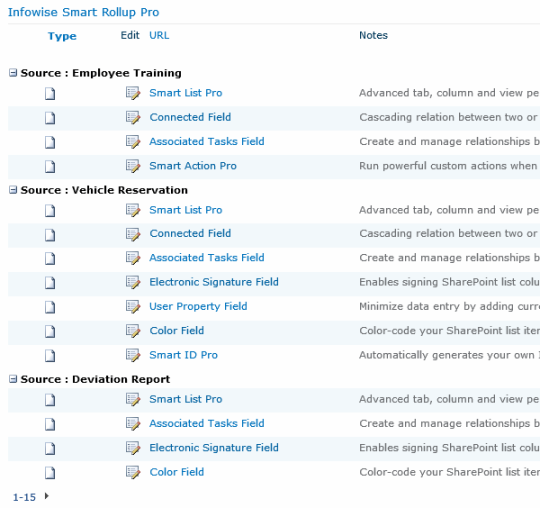
Task: Click document type icon in User Property Field row
Action: tap(50, 307)
